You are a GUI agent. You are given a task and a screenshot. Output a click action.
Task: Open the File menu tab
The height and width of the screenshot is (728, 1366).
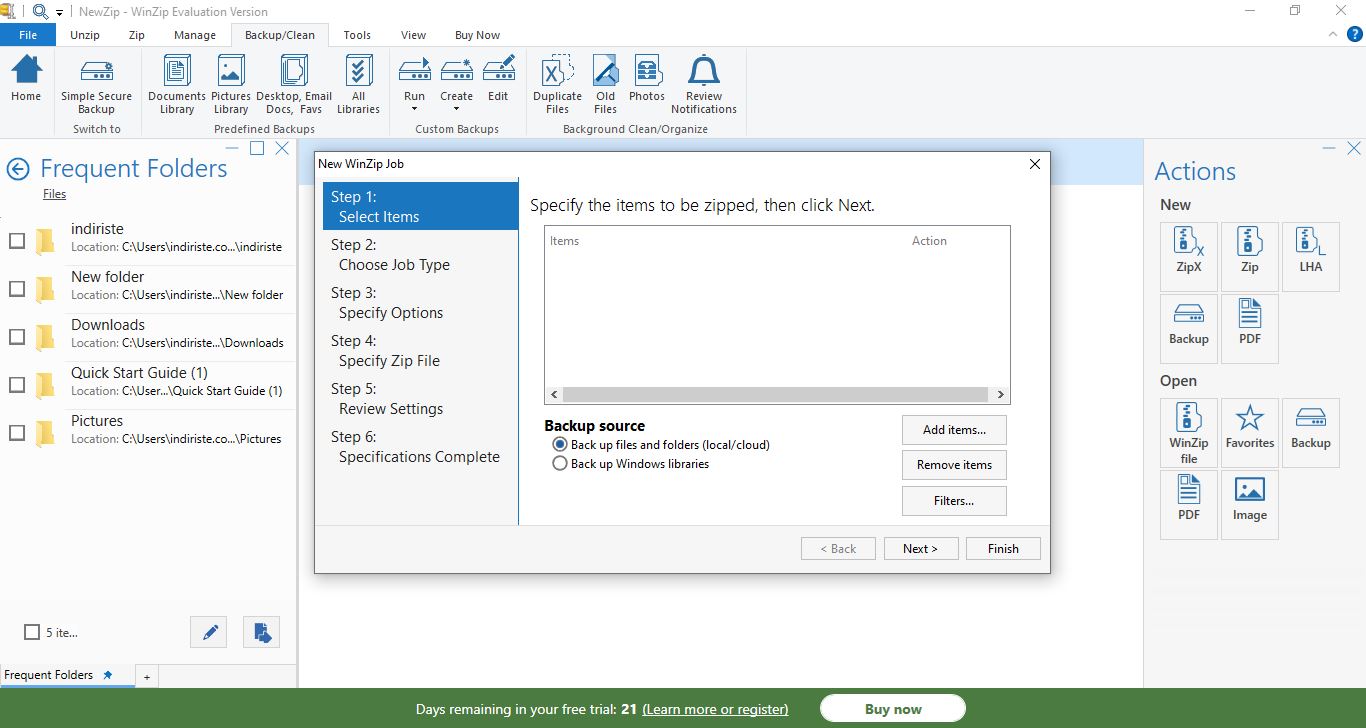pos(28,35)
